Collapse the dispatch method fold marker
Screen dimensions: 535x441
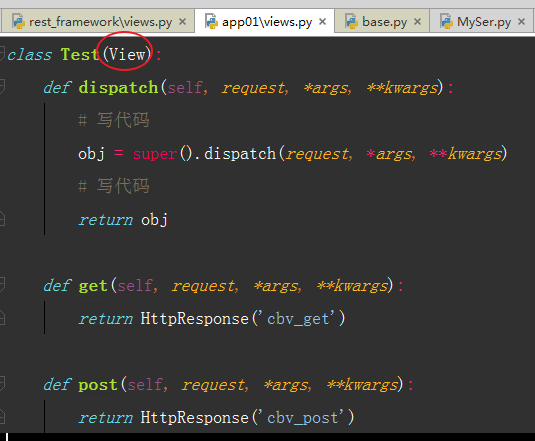(2, 86)
